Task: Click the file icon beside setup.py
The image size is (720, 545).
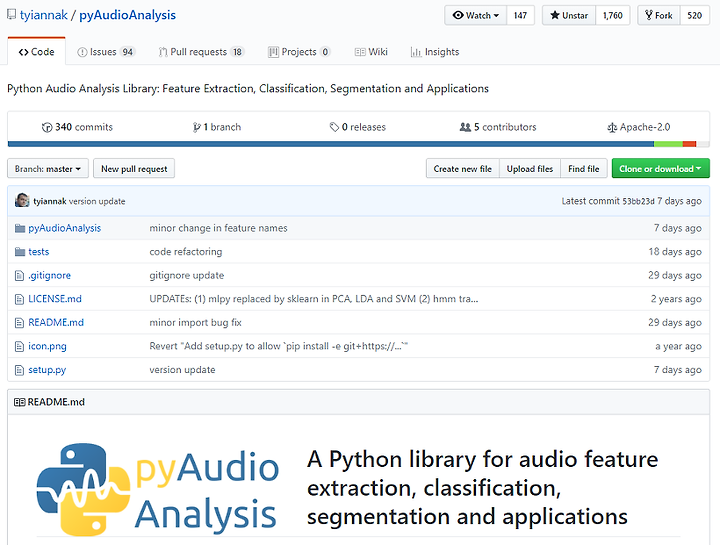Action: pyautogui.click(x=19, y=370)
